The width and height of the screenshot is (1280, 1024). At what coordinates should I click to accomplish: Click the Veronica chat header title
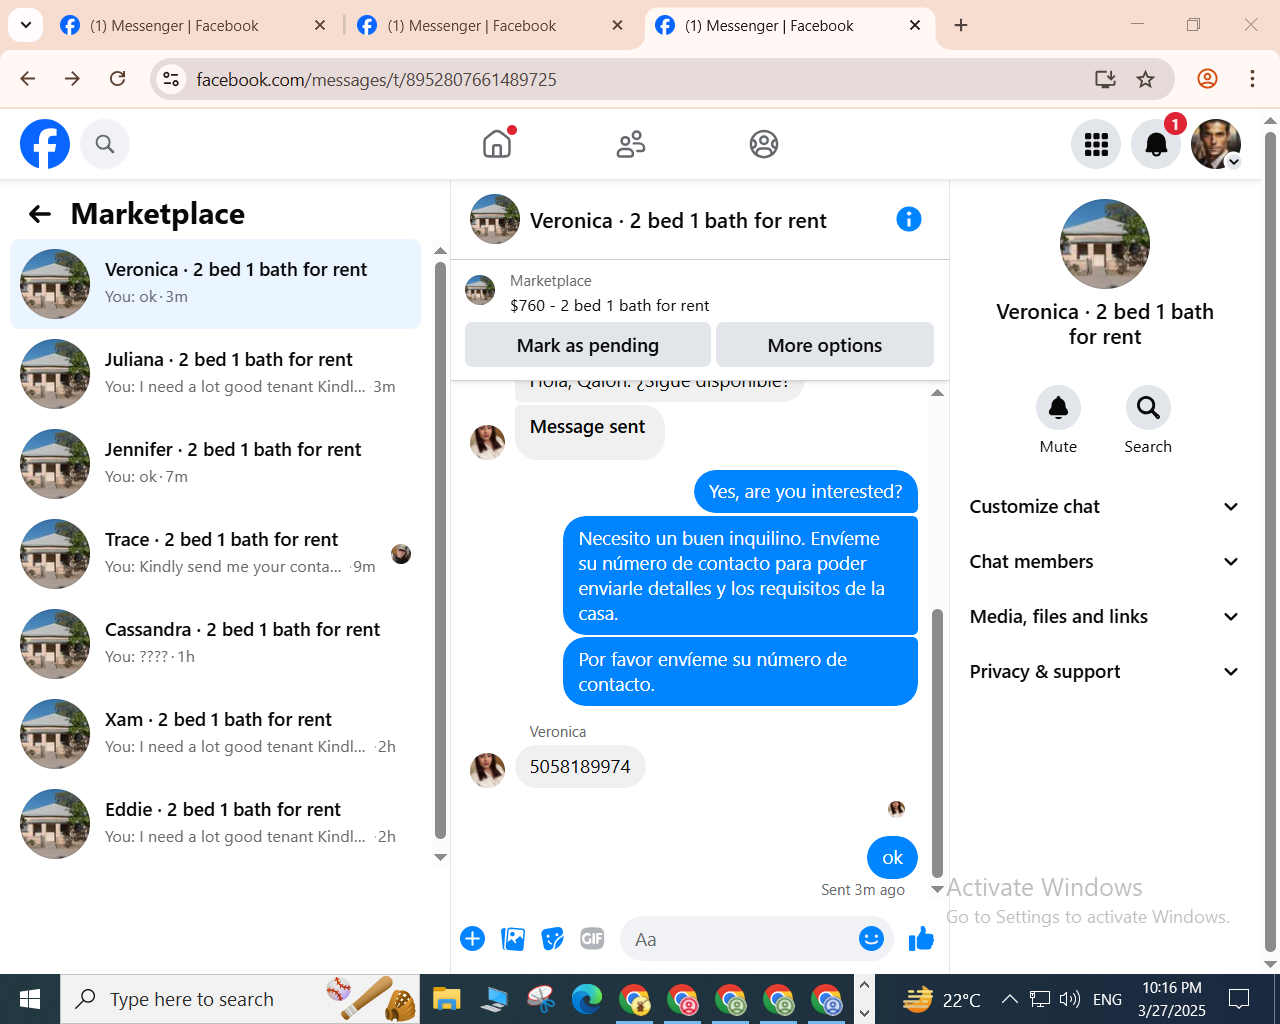pyautogui.click(x=678, y=221)
